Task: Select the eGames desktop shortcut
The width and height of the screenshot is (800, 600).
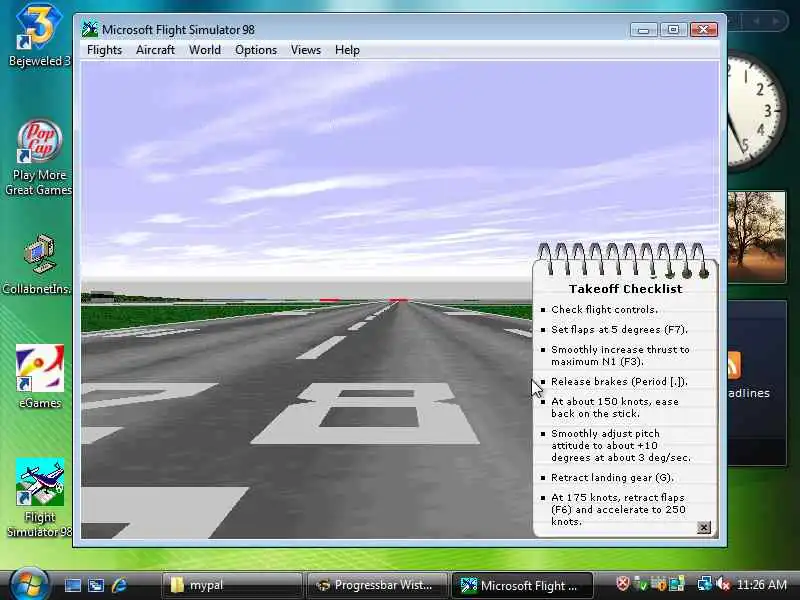Action: (x=40, y=377)
